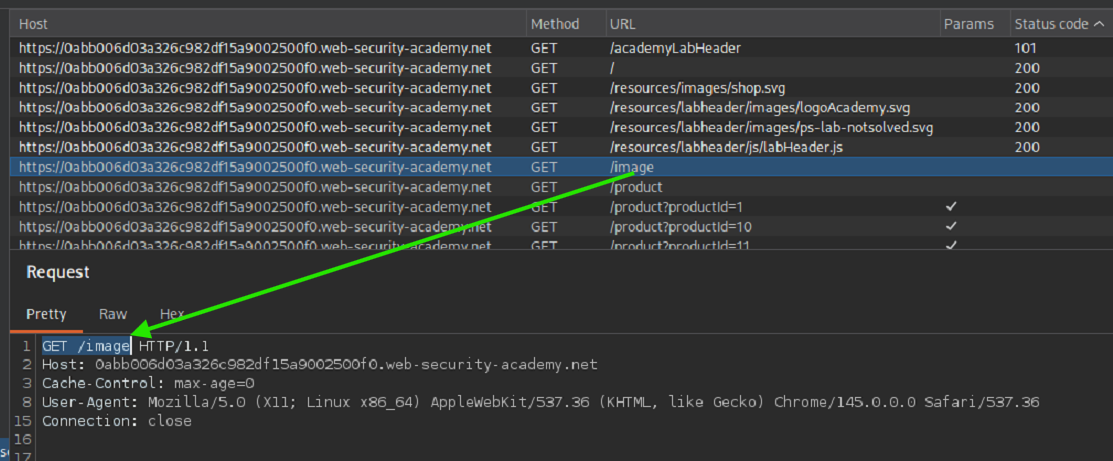Screen dimensions: 1113x461
Task: Click the 101 status code cell
Action: (1025, 48)
